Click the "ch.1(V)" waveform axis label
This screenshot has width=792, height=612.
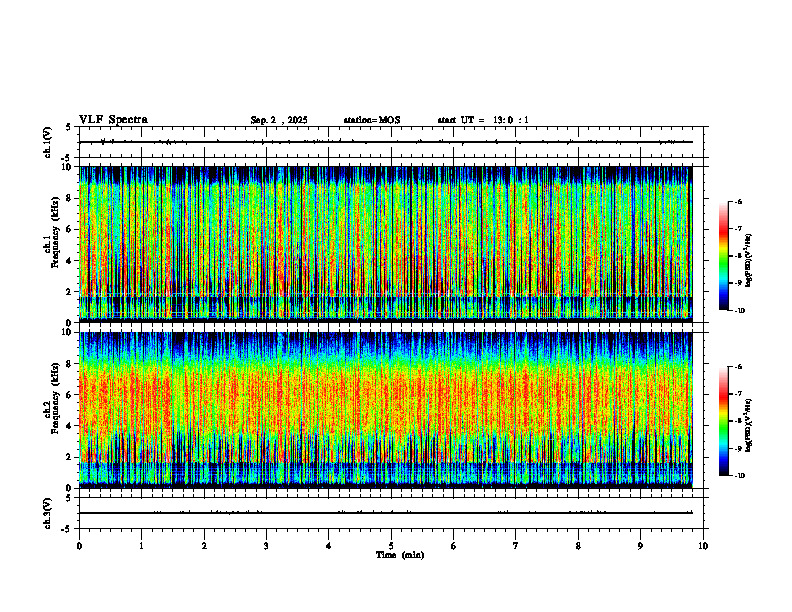tap(47, 142)
